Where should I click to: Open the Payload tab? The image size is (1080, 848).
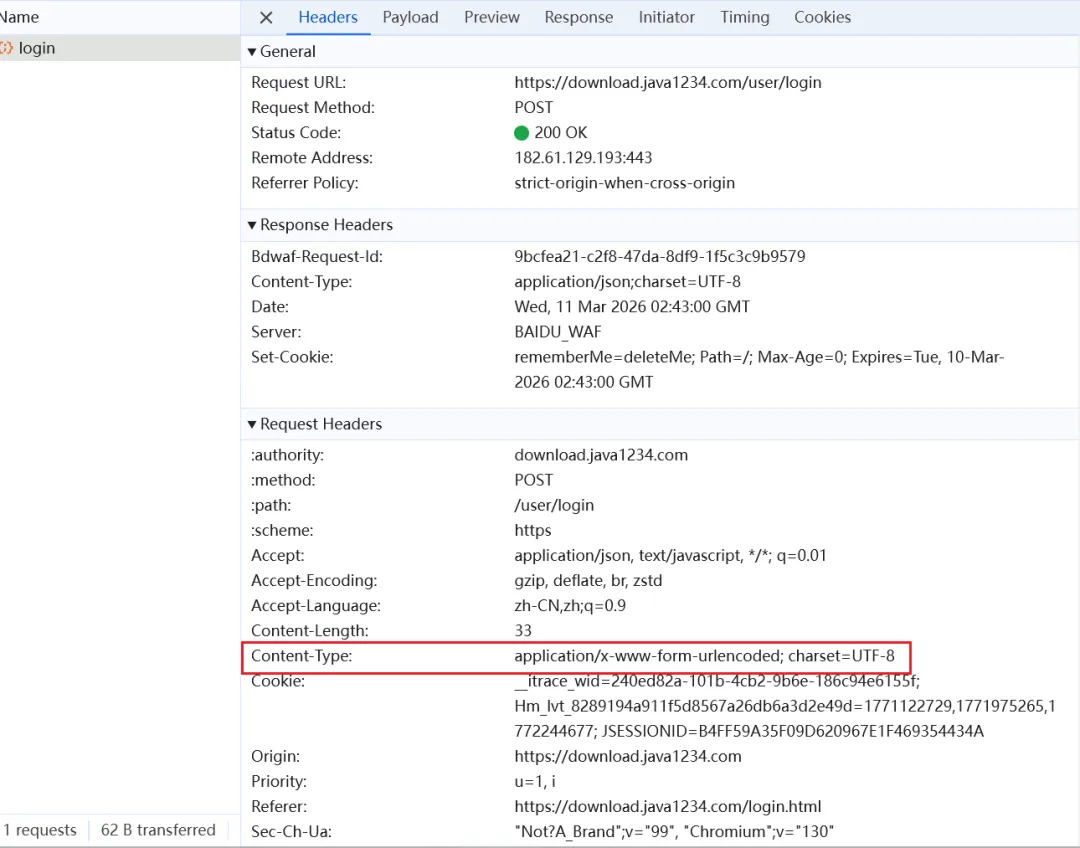point(411,17)
